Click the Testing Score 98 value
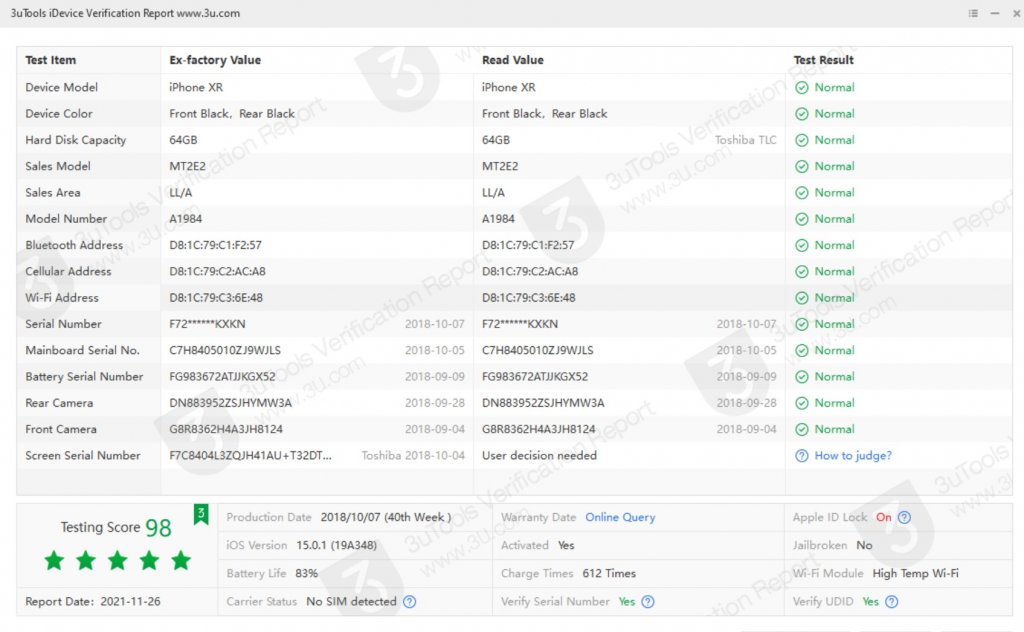The image size is (1024, 632). point(158,528)
